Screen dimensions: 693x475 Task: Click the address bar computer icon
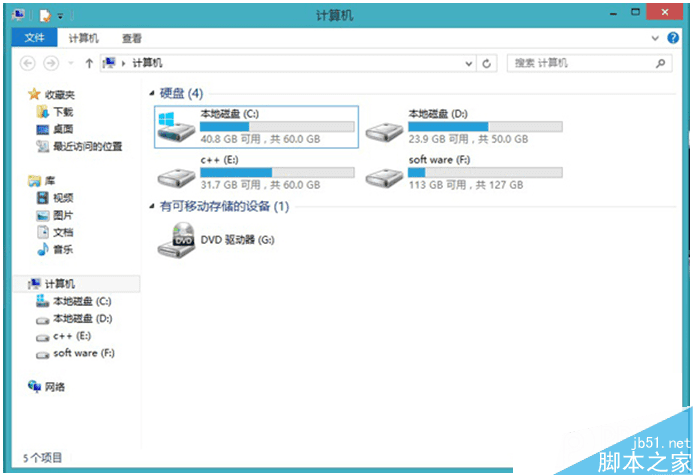(x=109, y=63)
